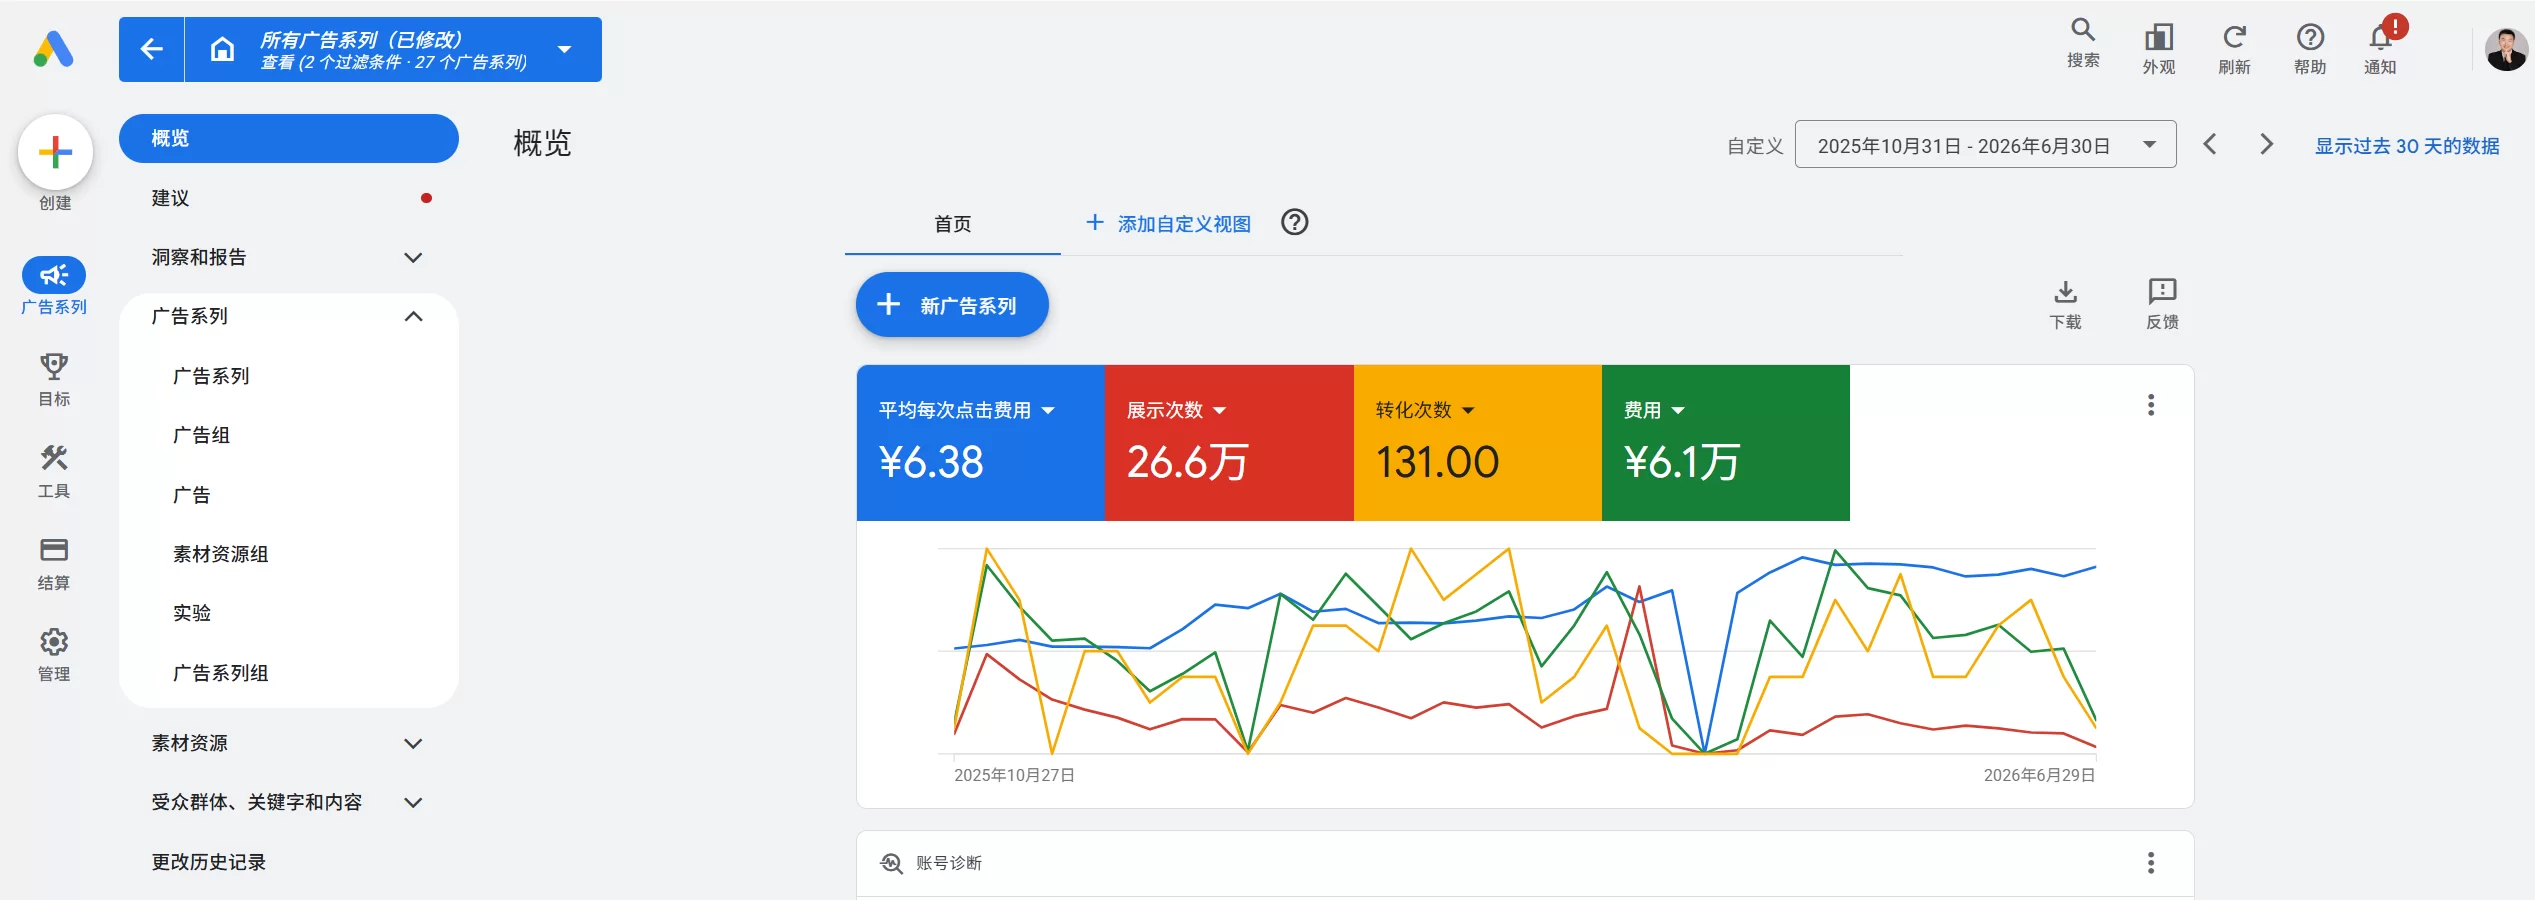Change the 展示次数 metric dropdown
This screenshot has width=2535, height=900.
coord(1177,410)
